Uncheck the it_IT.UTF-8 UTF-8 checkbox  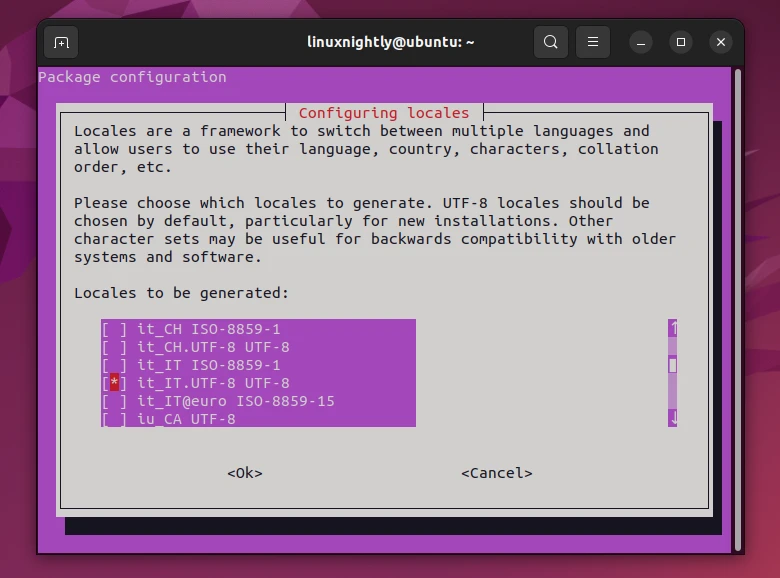(114, 383)
